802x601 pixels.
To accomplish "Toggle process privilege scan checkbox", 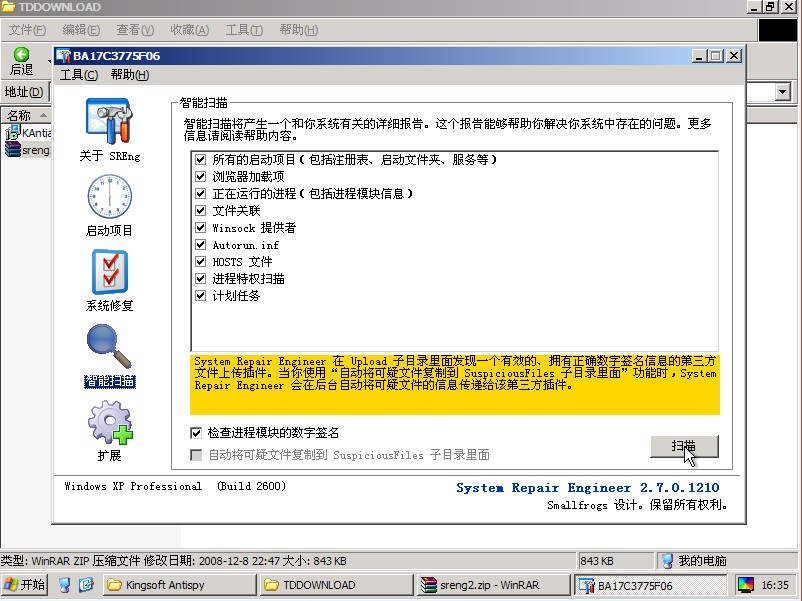I will coord(200,278).
